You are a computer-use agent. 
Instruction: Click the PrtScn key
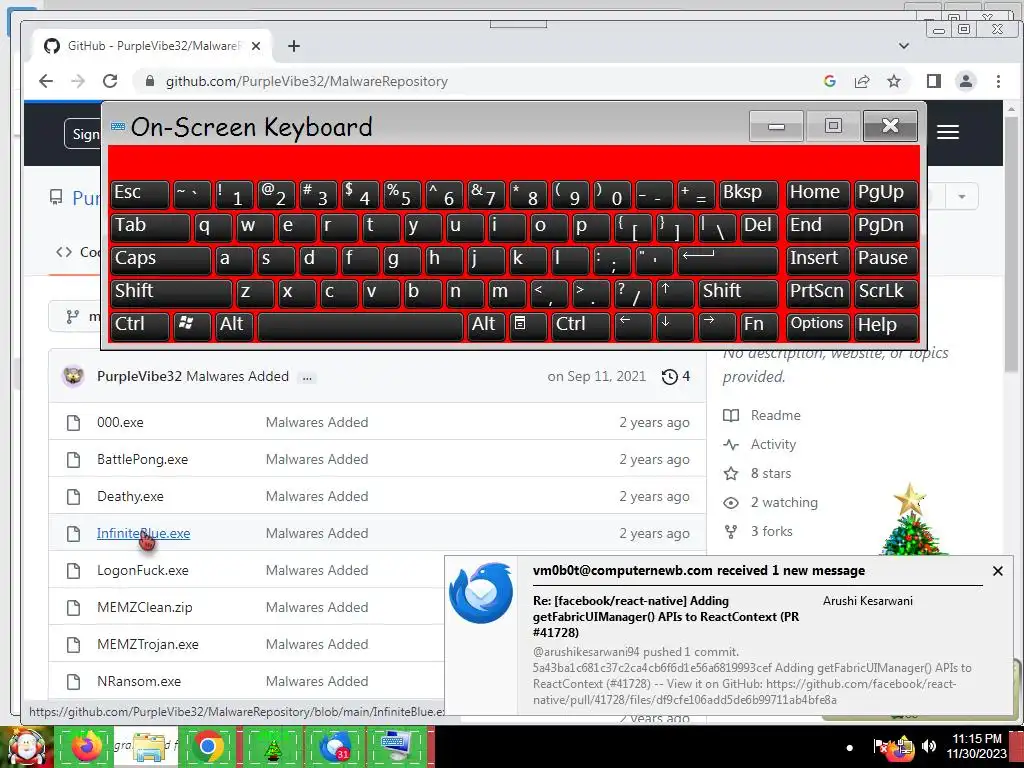click(818, 293)
